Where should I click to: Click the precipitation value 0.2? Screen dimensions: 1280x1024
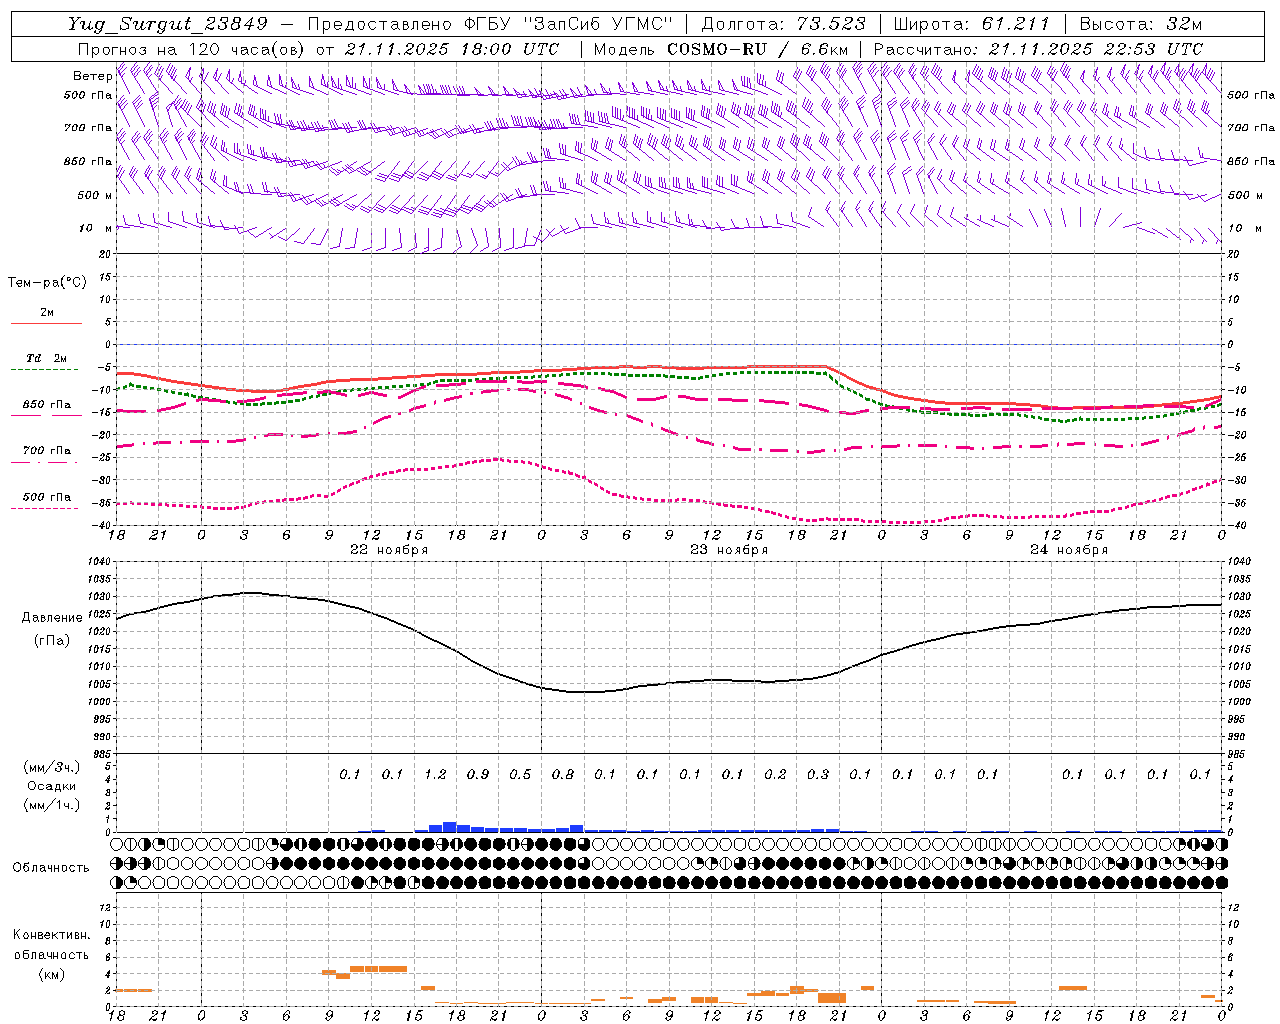(x=775, y=774)
